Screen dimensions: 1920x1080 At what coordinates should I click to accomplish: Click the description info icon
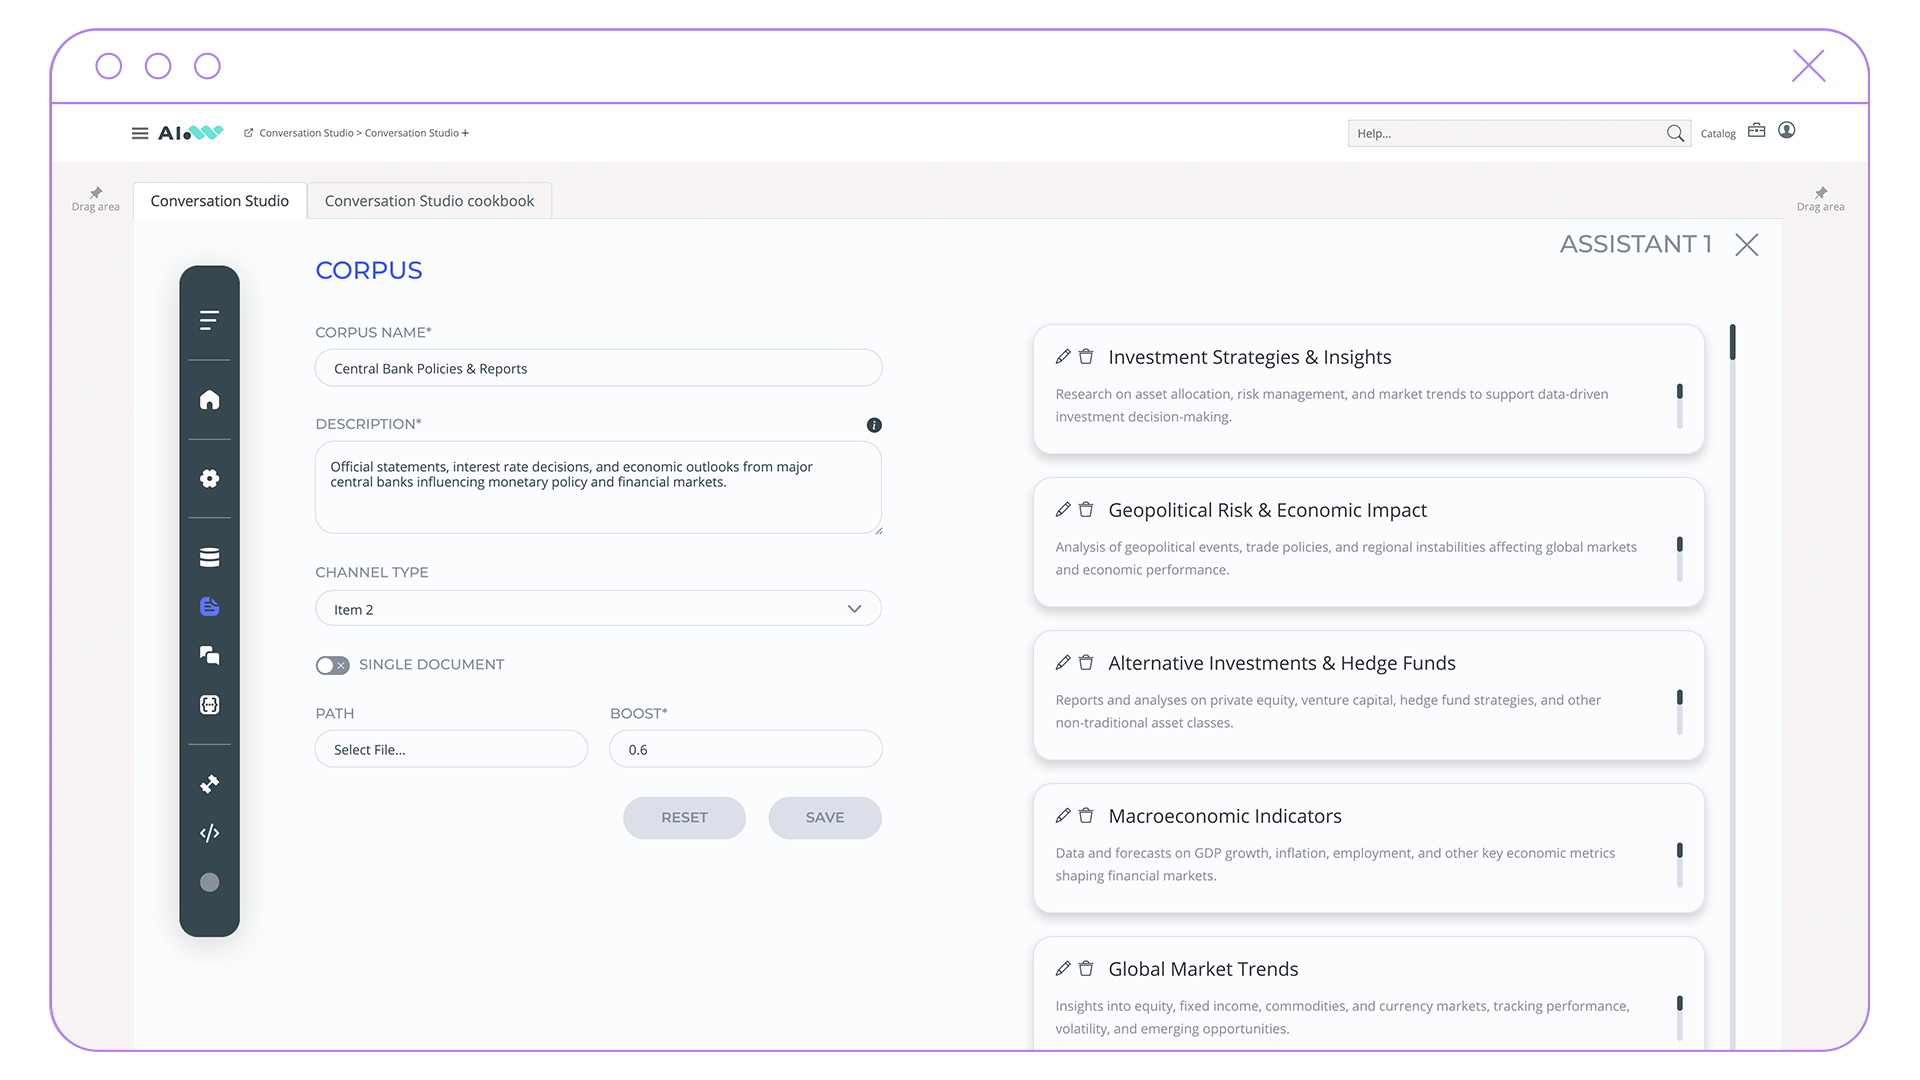tap(874, 425)
